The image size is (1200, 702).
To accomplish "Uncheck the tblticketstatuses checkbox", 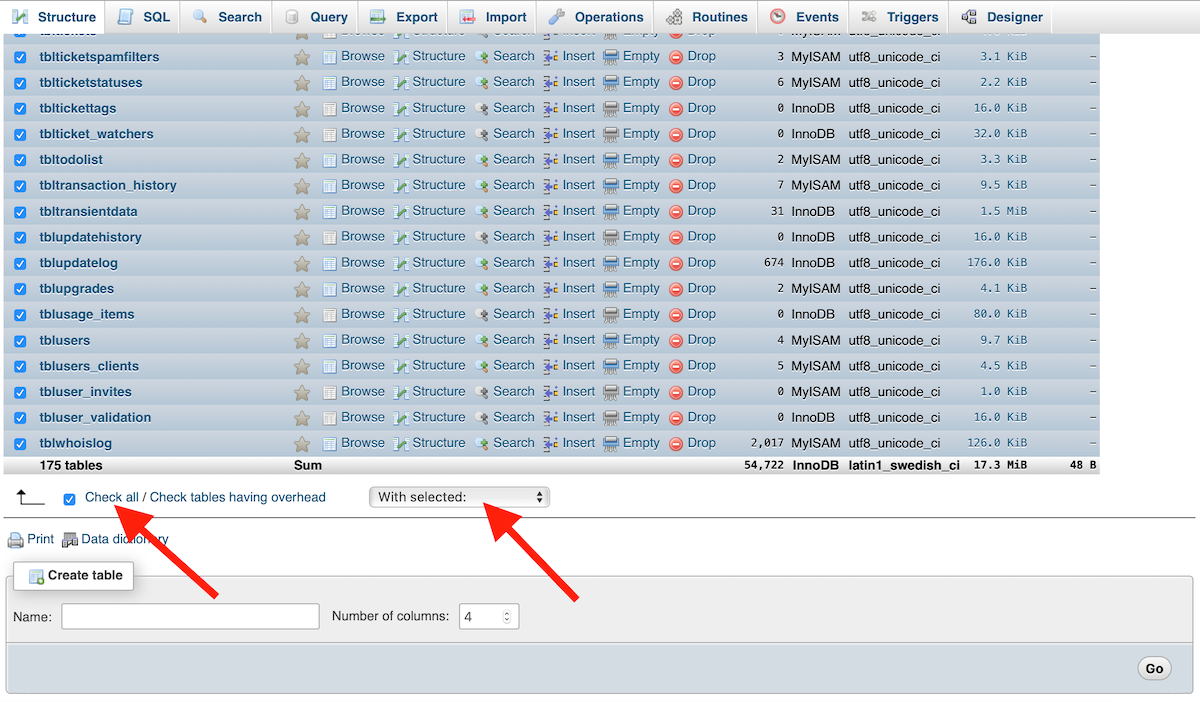I will (x=20, y=84).
